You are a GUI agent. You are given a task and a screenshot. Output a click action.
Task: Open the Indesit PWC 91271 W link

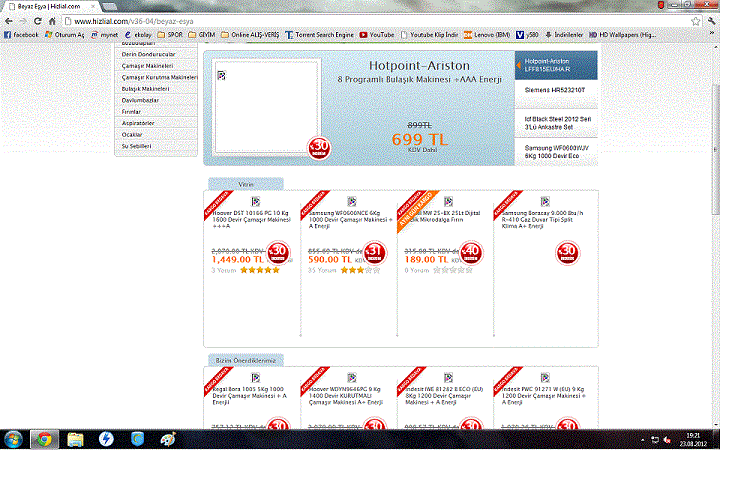[x=543, y=396]
